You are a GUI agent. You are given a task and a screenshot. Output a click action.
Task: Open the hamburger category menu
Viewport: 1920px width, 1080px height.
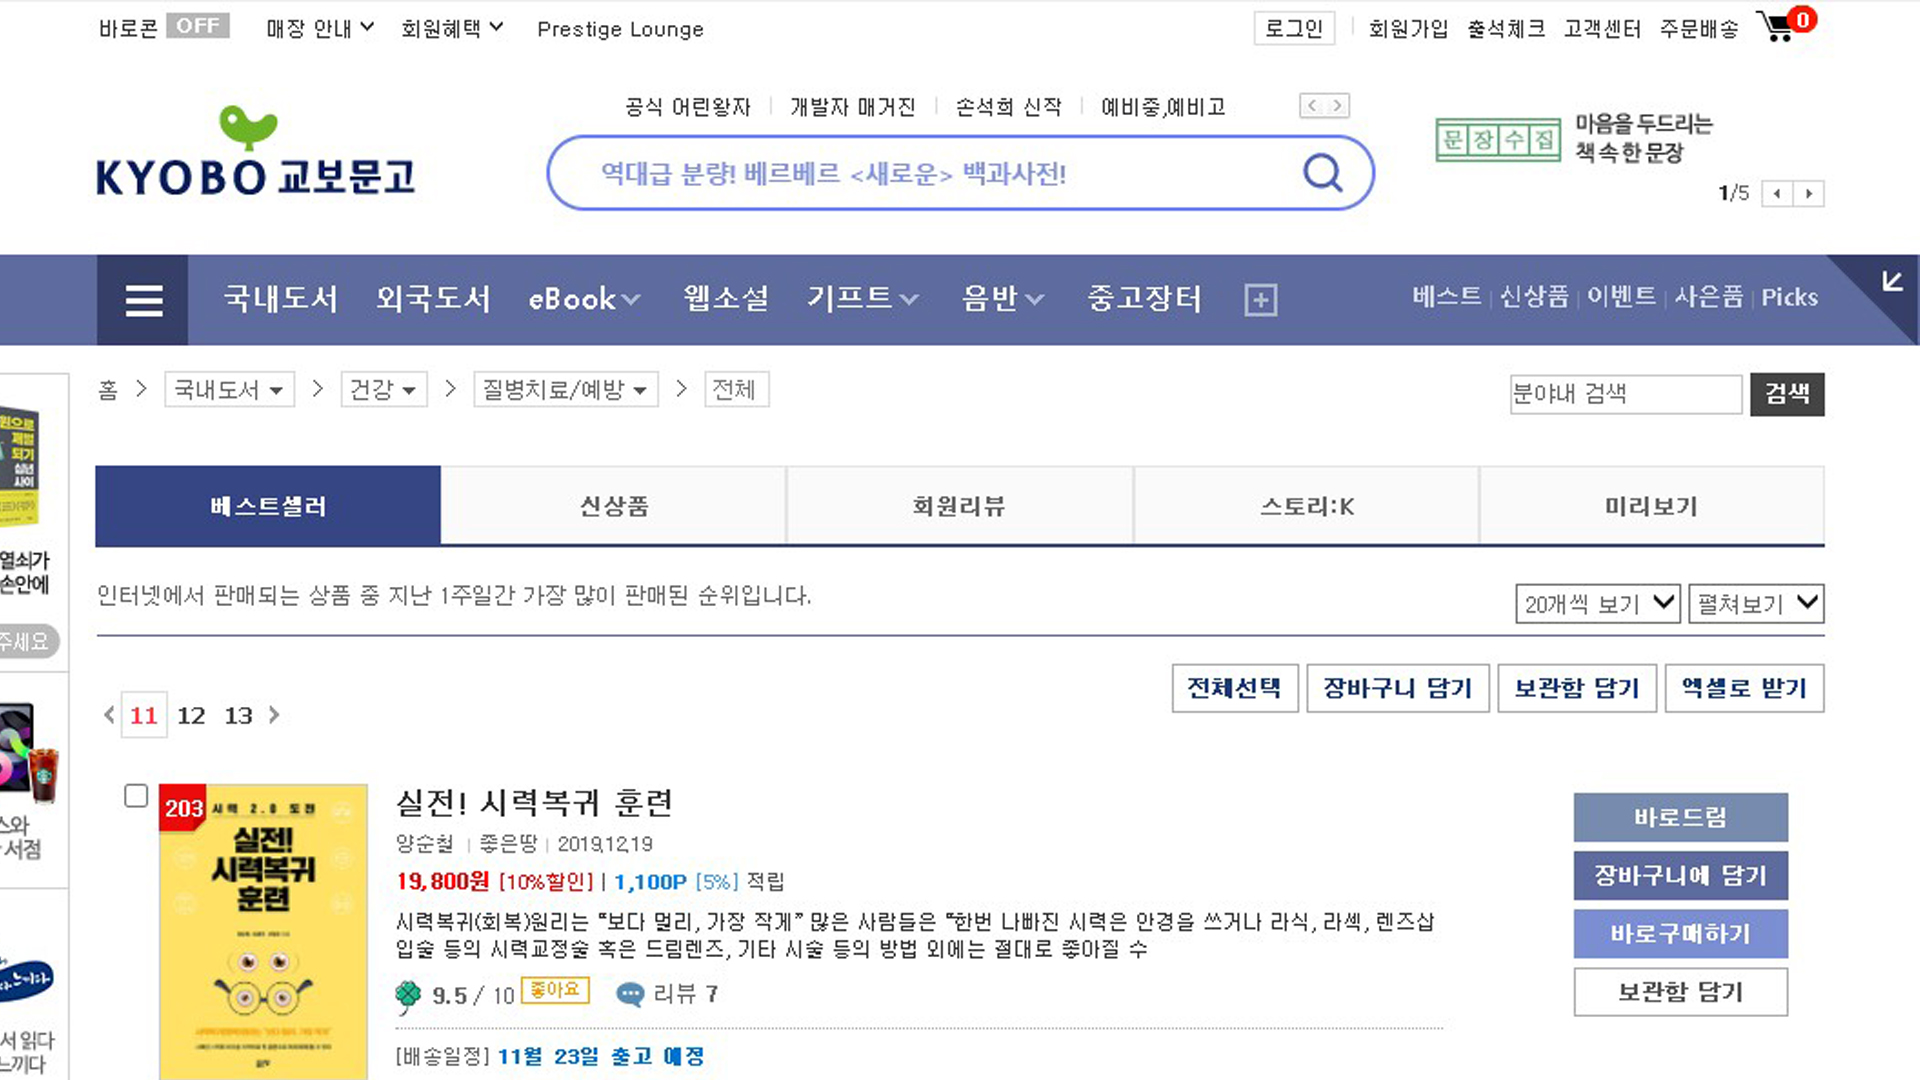click(143, 300)
